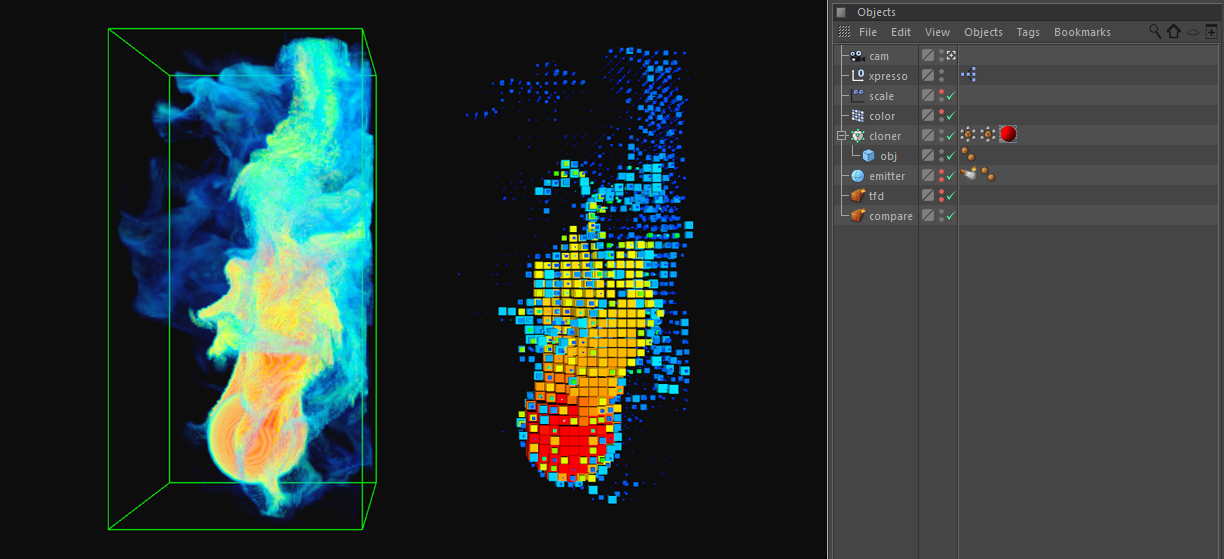Screen dimensions: 1224x559
Task: Open the Edit menu
Action: click(901, 32)
